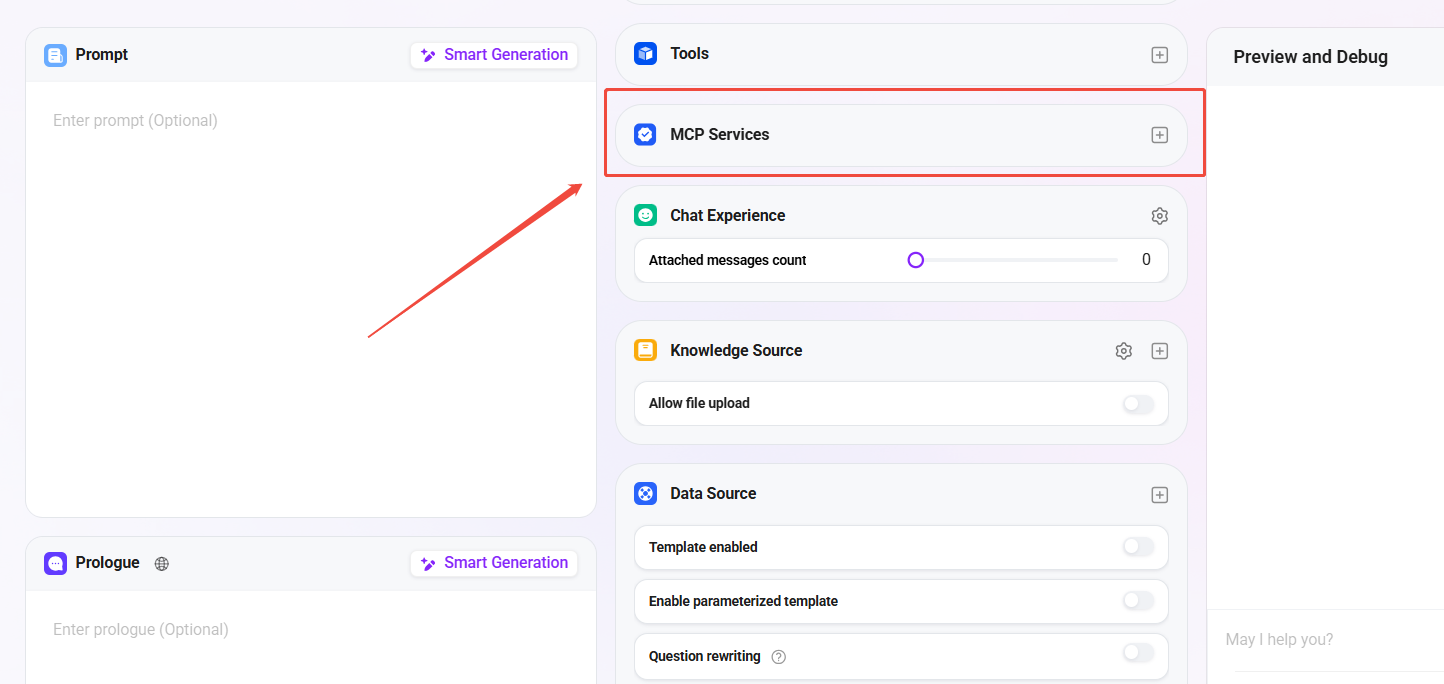Viewport: 1444px width, 684px height.
Task: Click the Template enabled label
Action: 703,548
